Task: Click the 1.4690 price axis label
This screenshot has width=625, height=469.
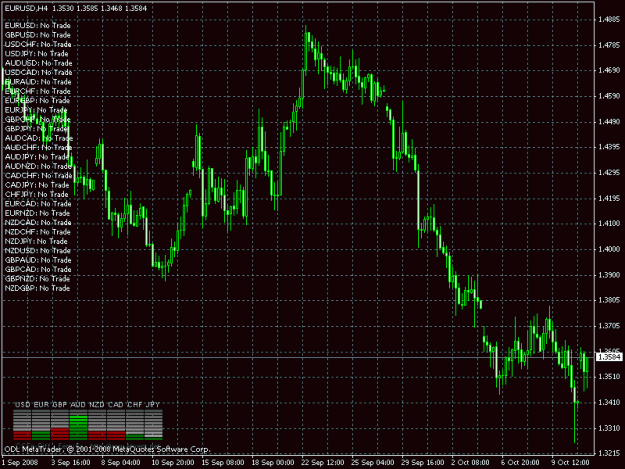Action: pos(609,70)
